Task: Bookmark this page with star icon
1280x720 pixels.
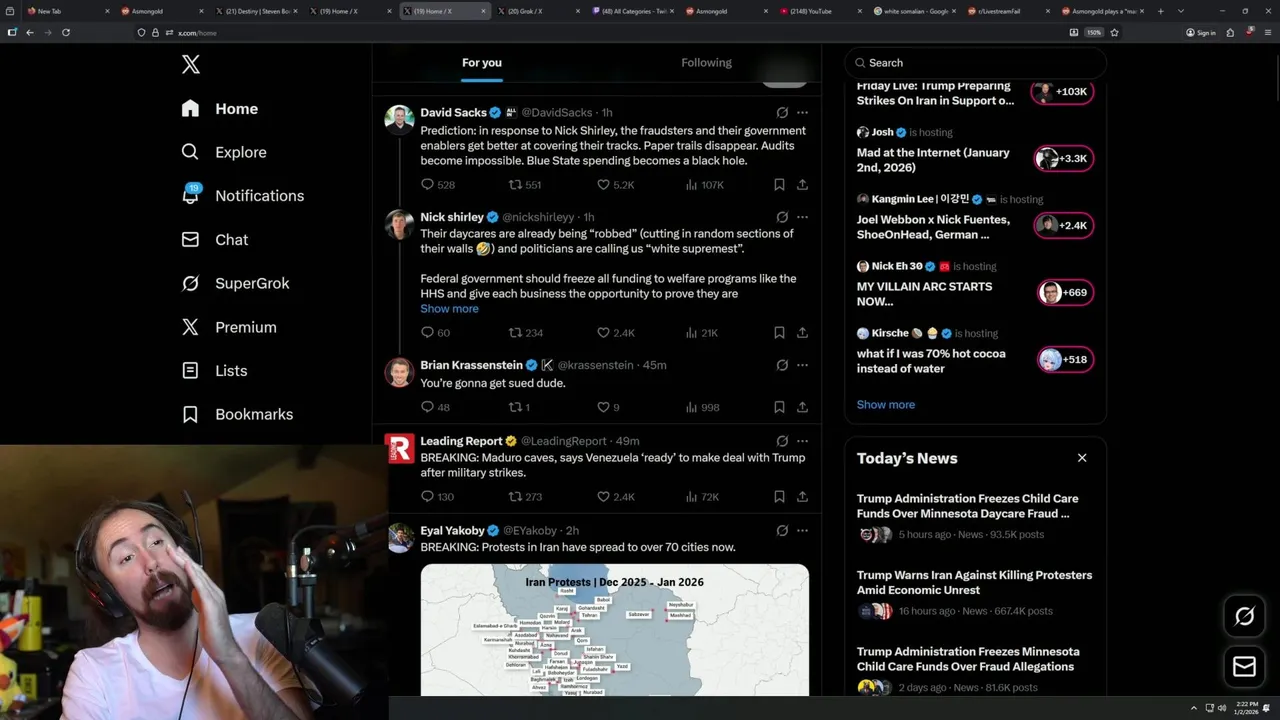Action: pyautogui.click(x=1114, y=32)
